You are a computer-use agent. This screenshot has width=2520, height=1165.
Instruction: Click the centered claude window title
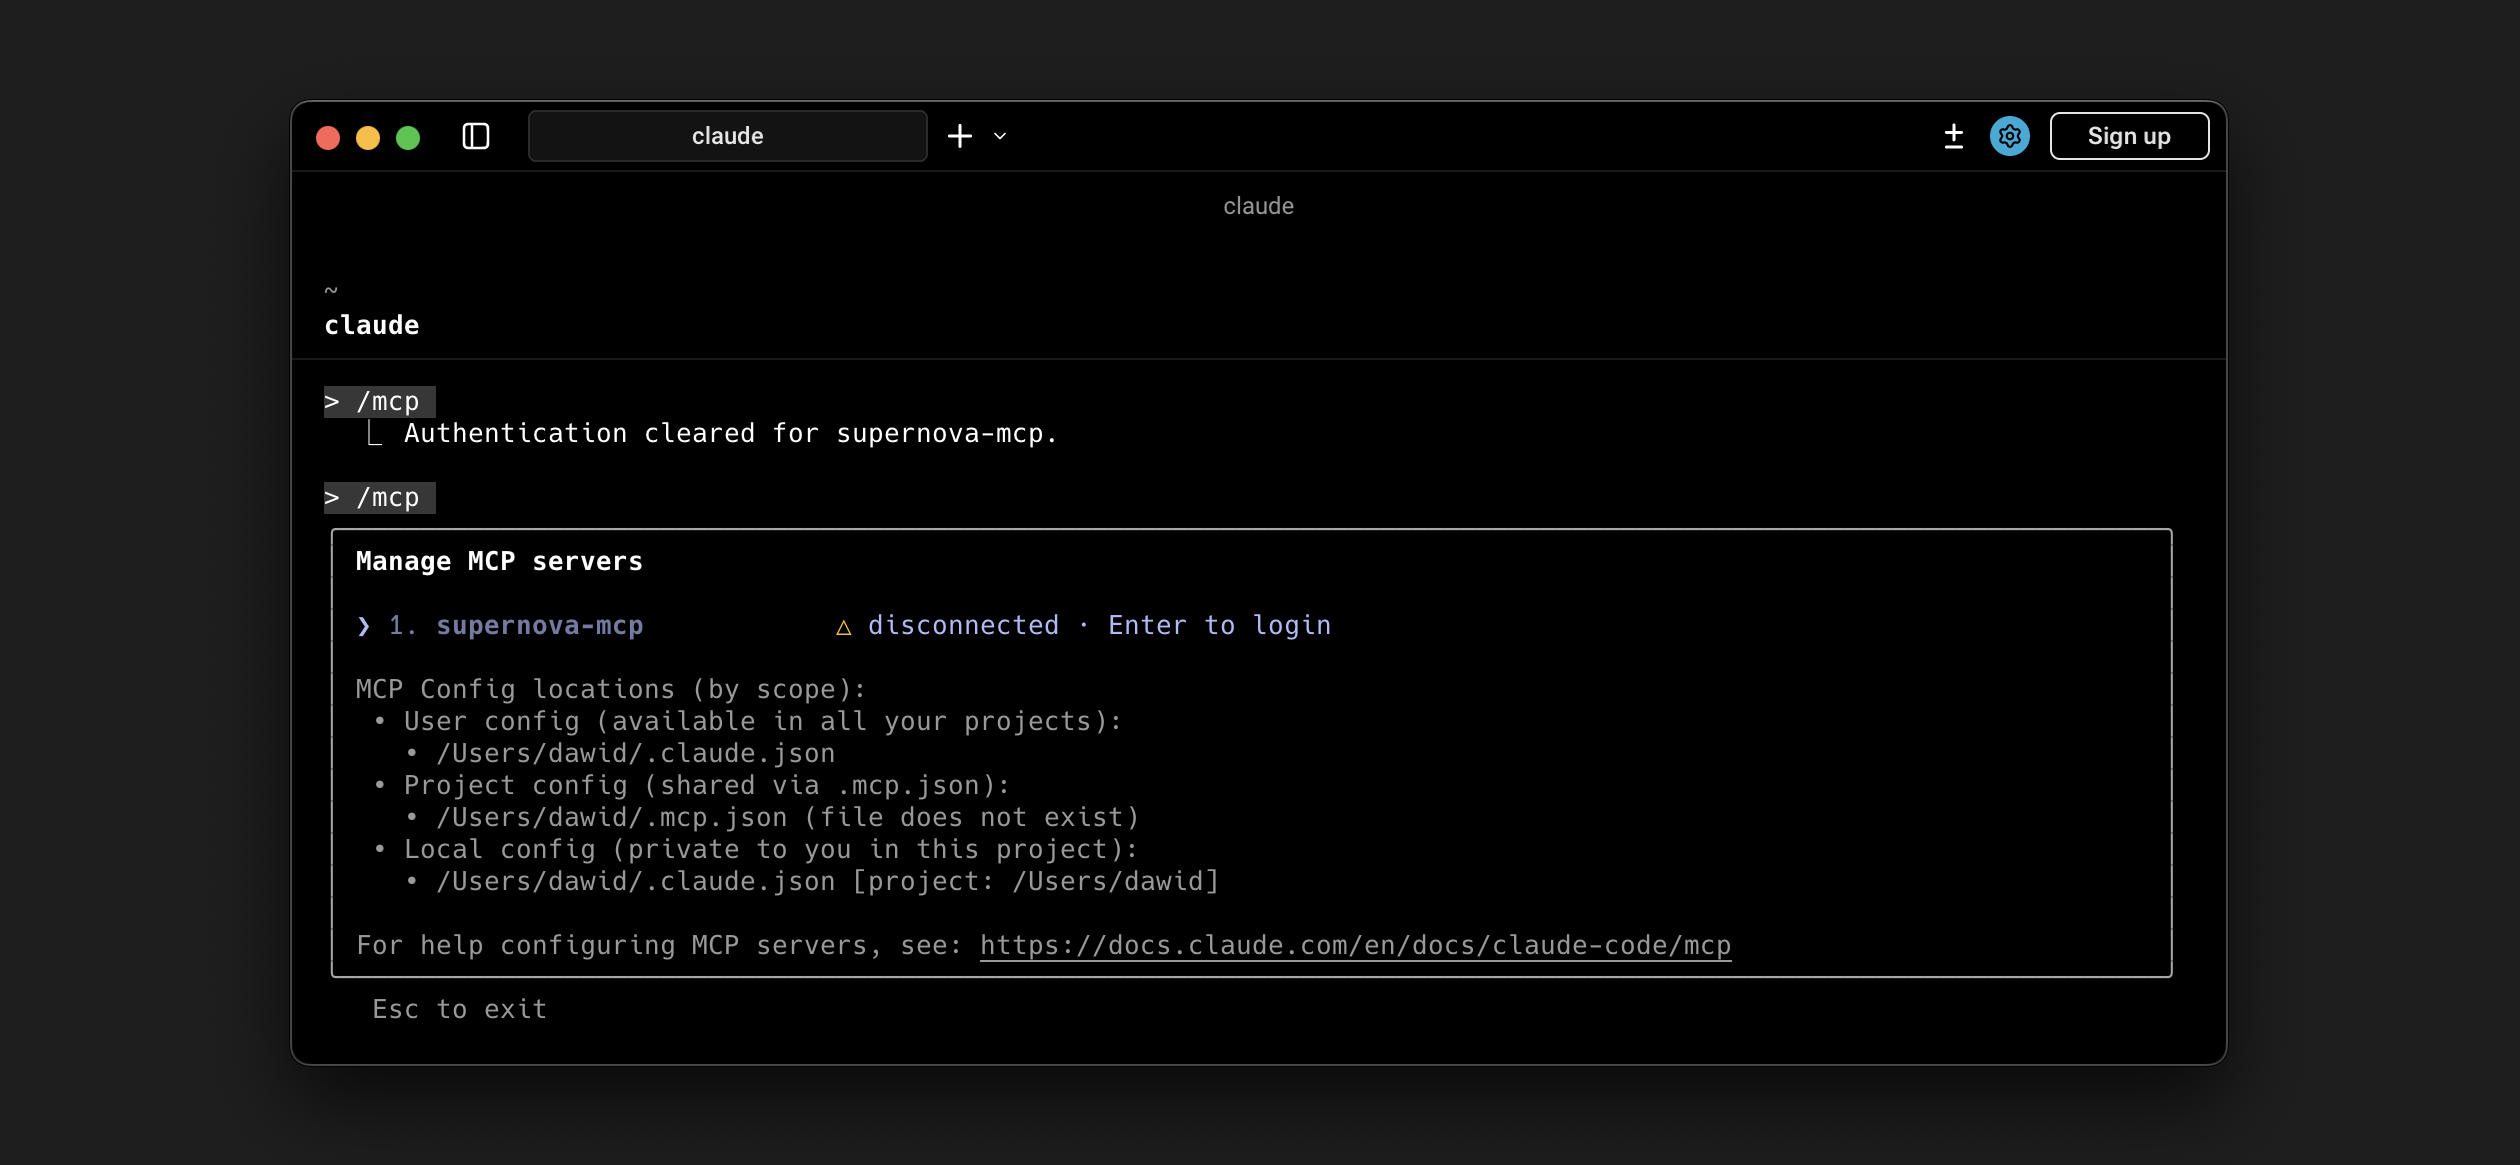point(1258,206)
